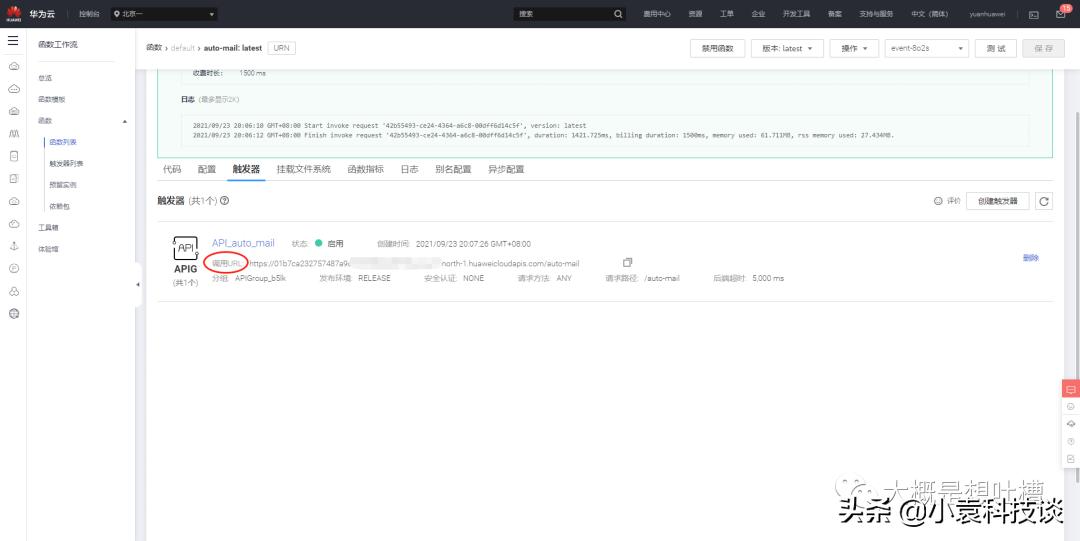1080x541 pixels.
Task: Select 预留实例 in the sidebar
Action: tap(63, 185)
